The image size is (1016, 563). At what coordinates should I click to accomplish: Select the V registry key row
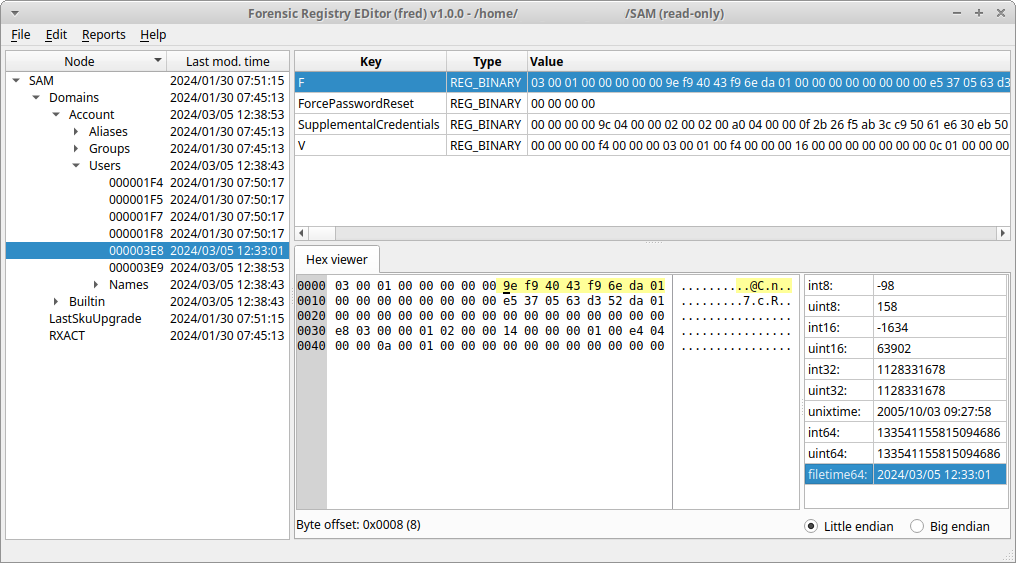tap(652, 146)
